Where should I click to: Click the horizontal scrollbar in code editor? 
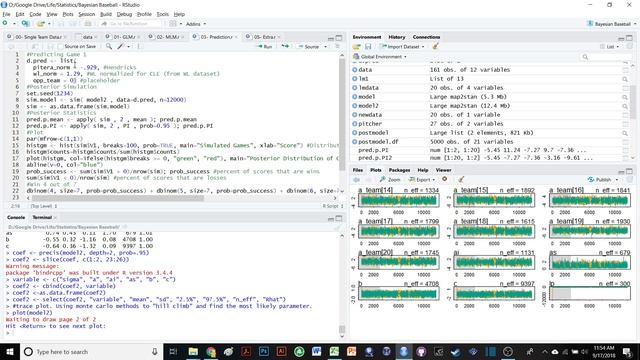(118, 198)
